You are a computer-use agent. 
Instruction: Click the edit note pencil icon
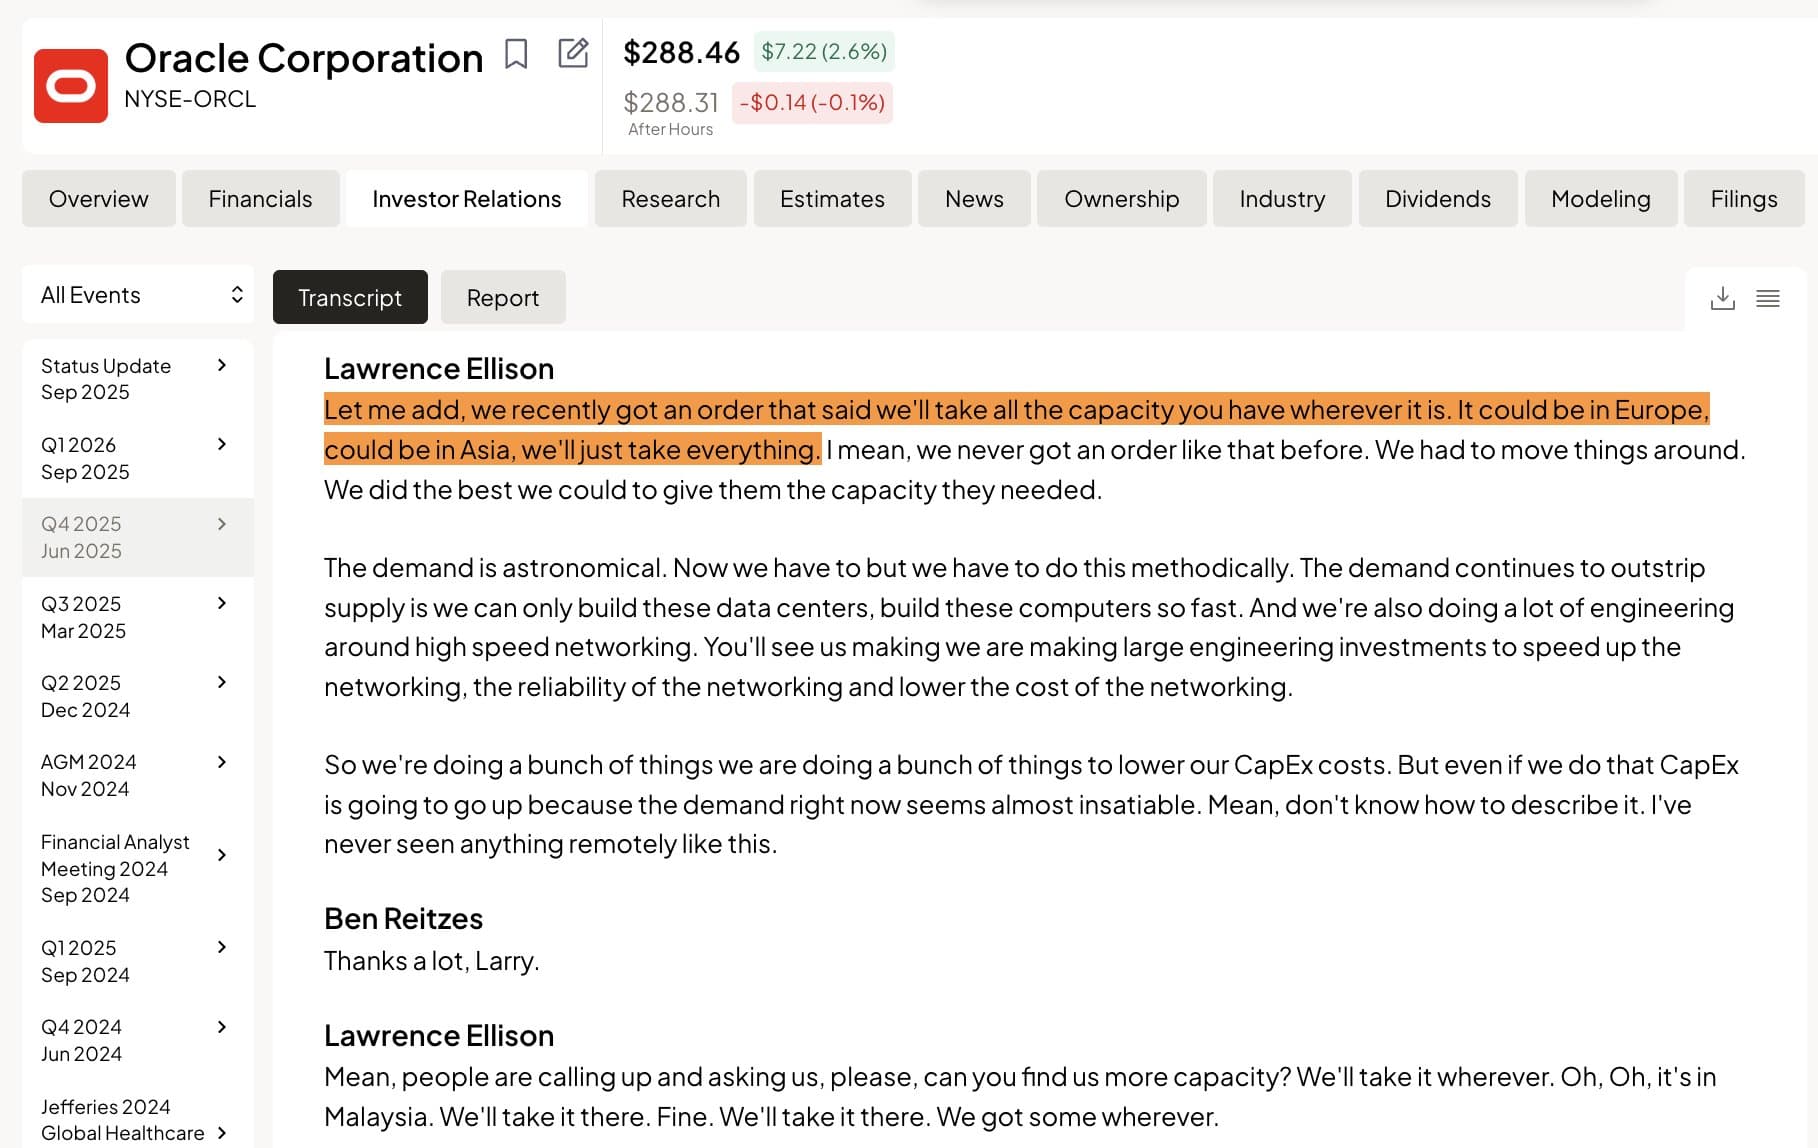[x=572, y=53]
